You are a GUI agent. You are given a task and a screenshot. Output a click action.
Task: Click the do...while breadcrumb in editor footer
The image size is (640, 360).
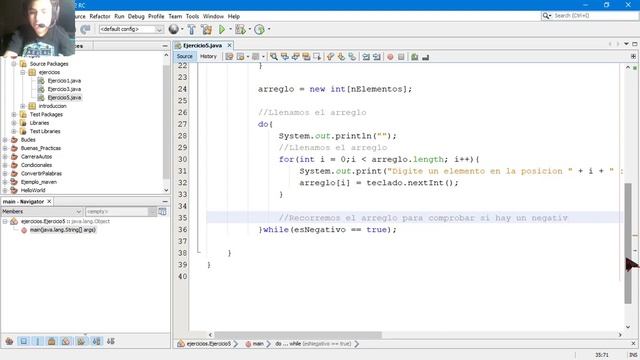[x=313, y=344]
